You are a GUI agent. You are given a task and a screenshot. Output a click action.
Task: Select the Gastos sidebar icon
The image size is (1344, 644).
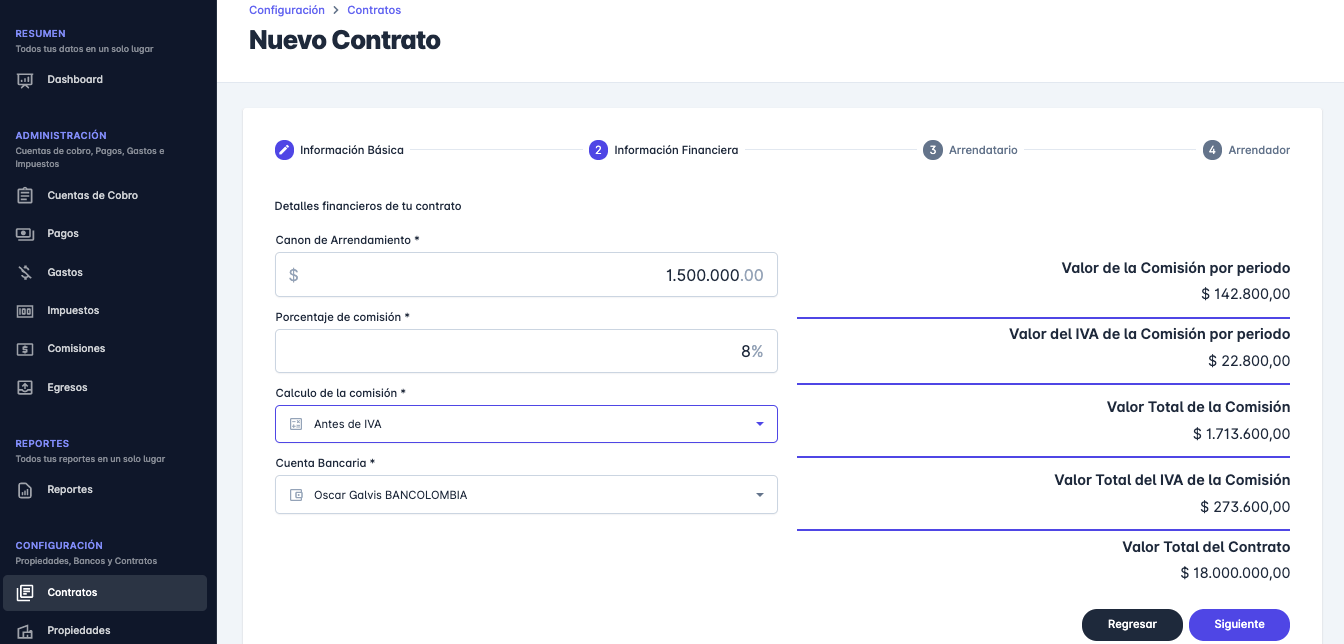click(x=26, y=273)
